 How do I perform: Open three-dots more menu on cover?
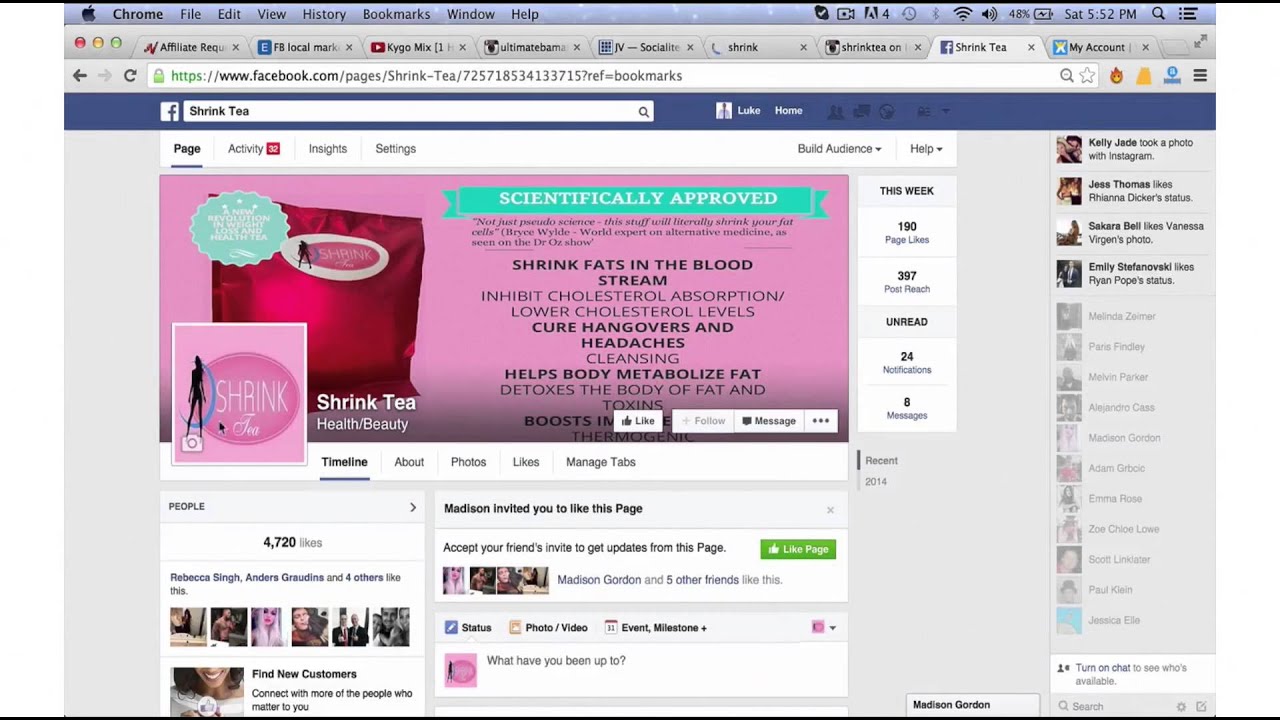[821, 421]
